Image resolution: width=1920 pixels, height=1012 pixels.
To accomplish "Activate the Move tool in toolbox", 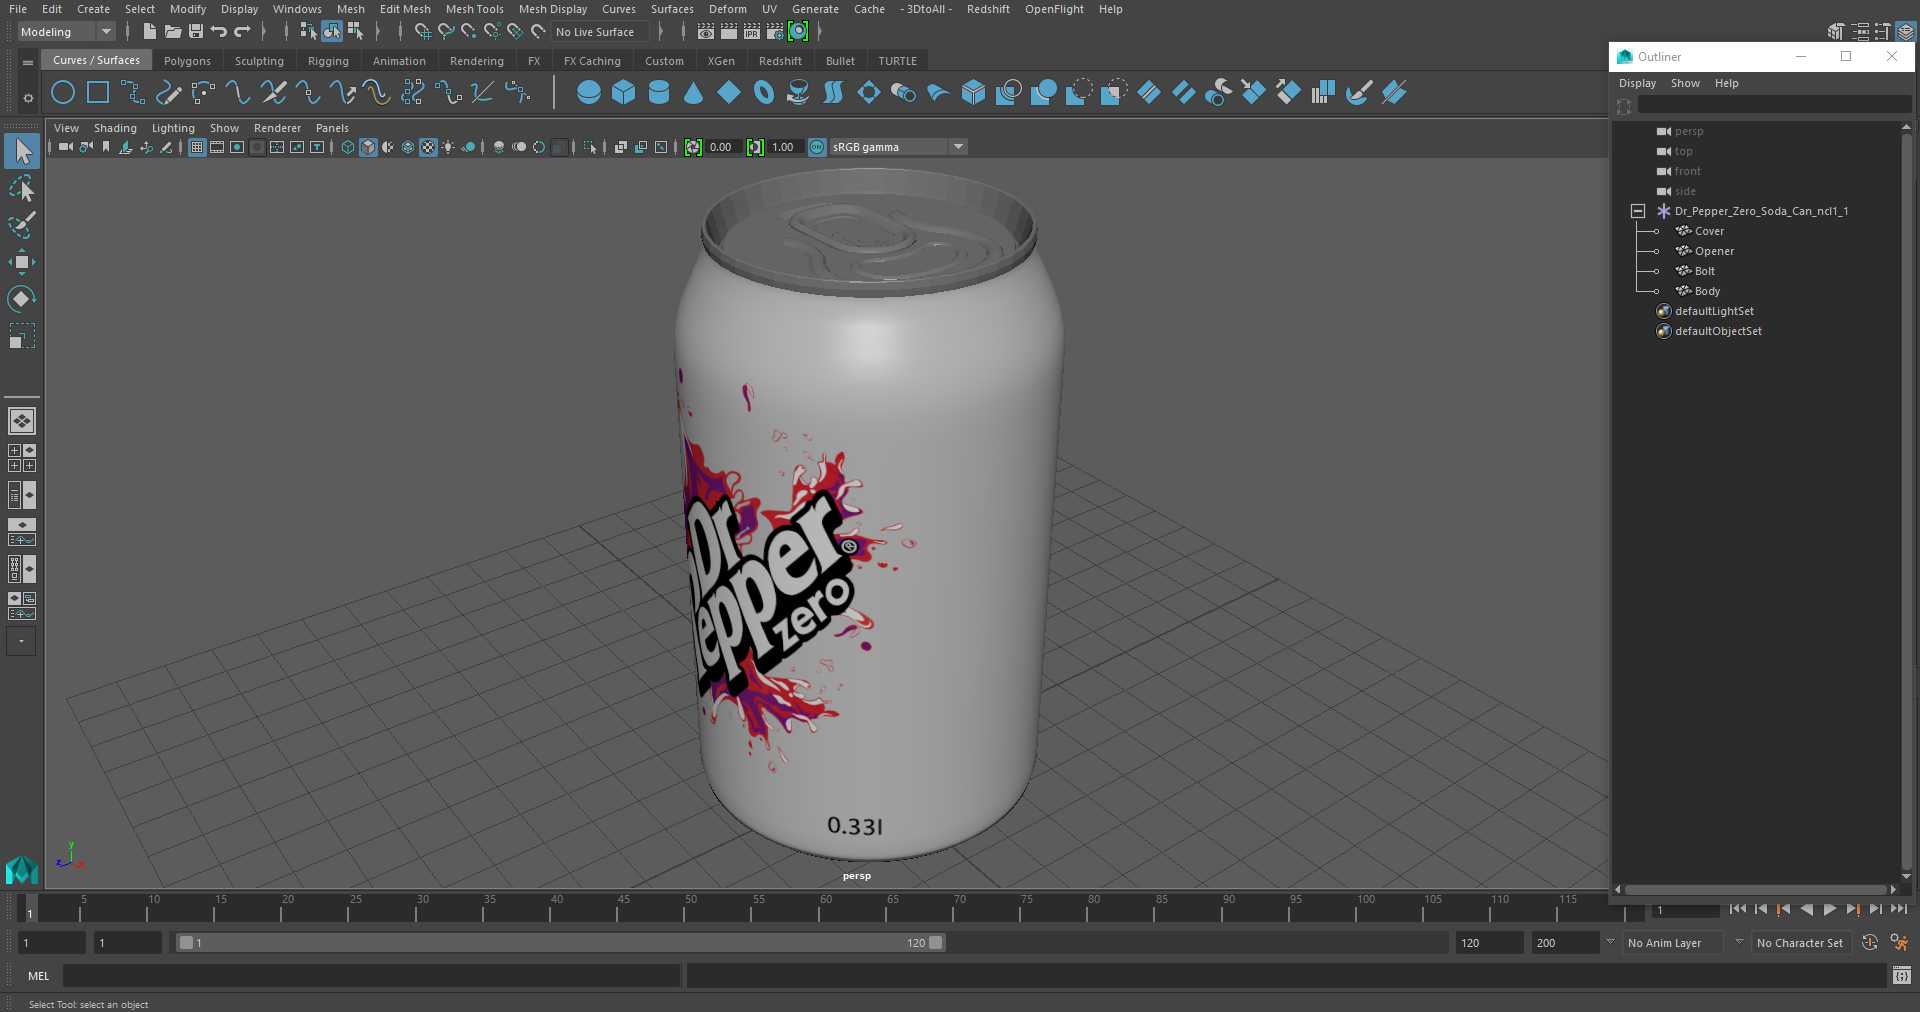I will coord(22,262).
